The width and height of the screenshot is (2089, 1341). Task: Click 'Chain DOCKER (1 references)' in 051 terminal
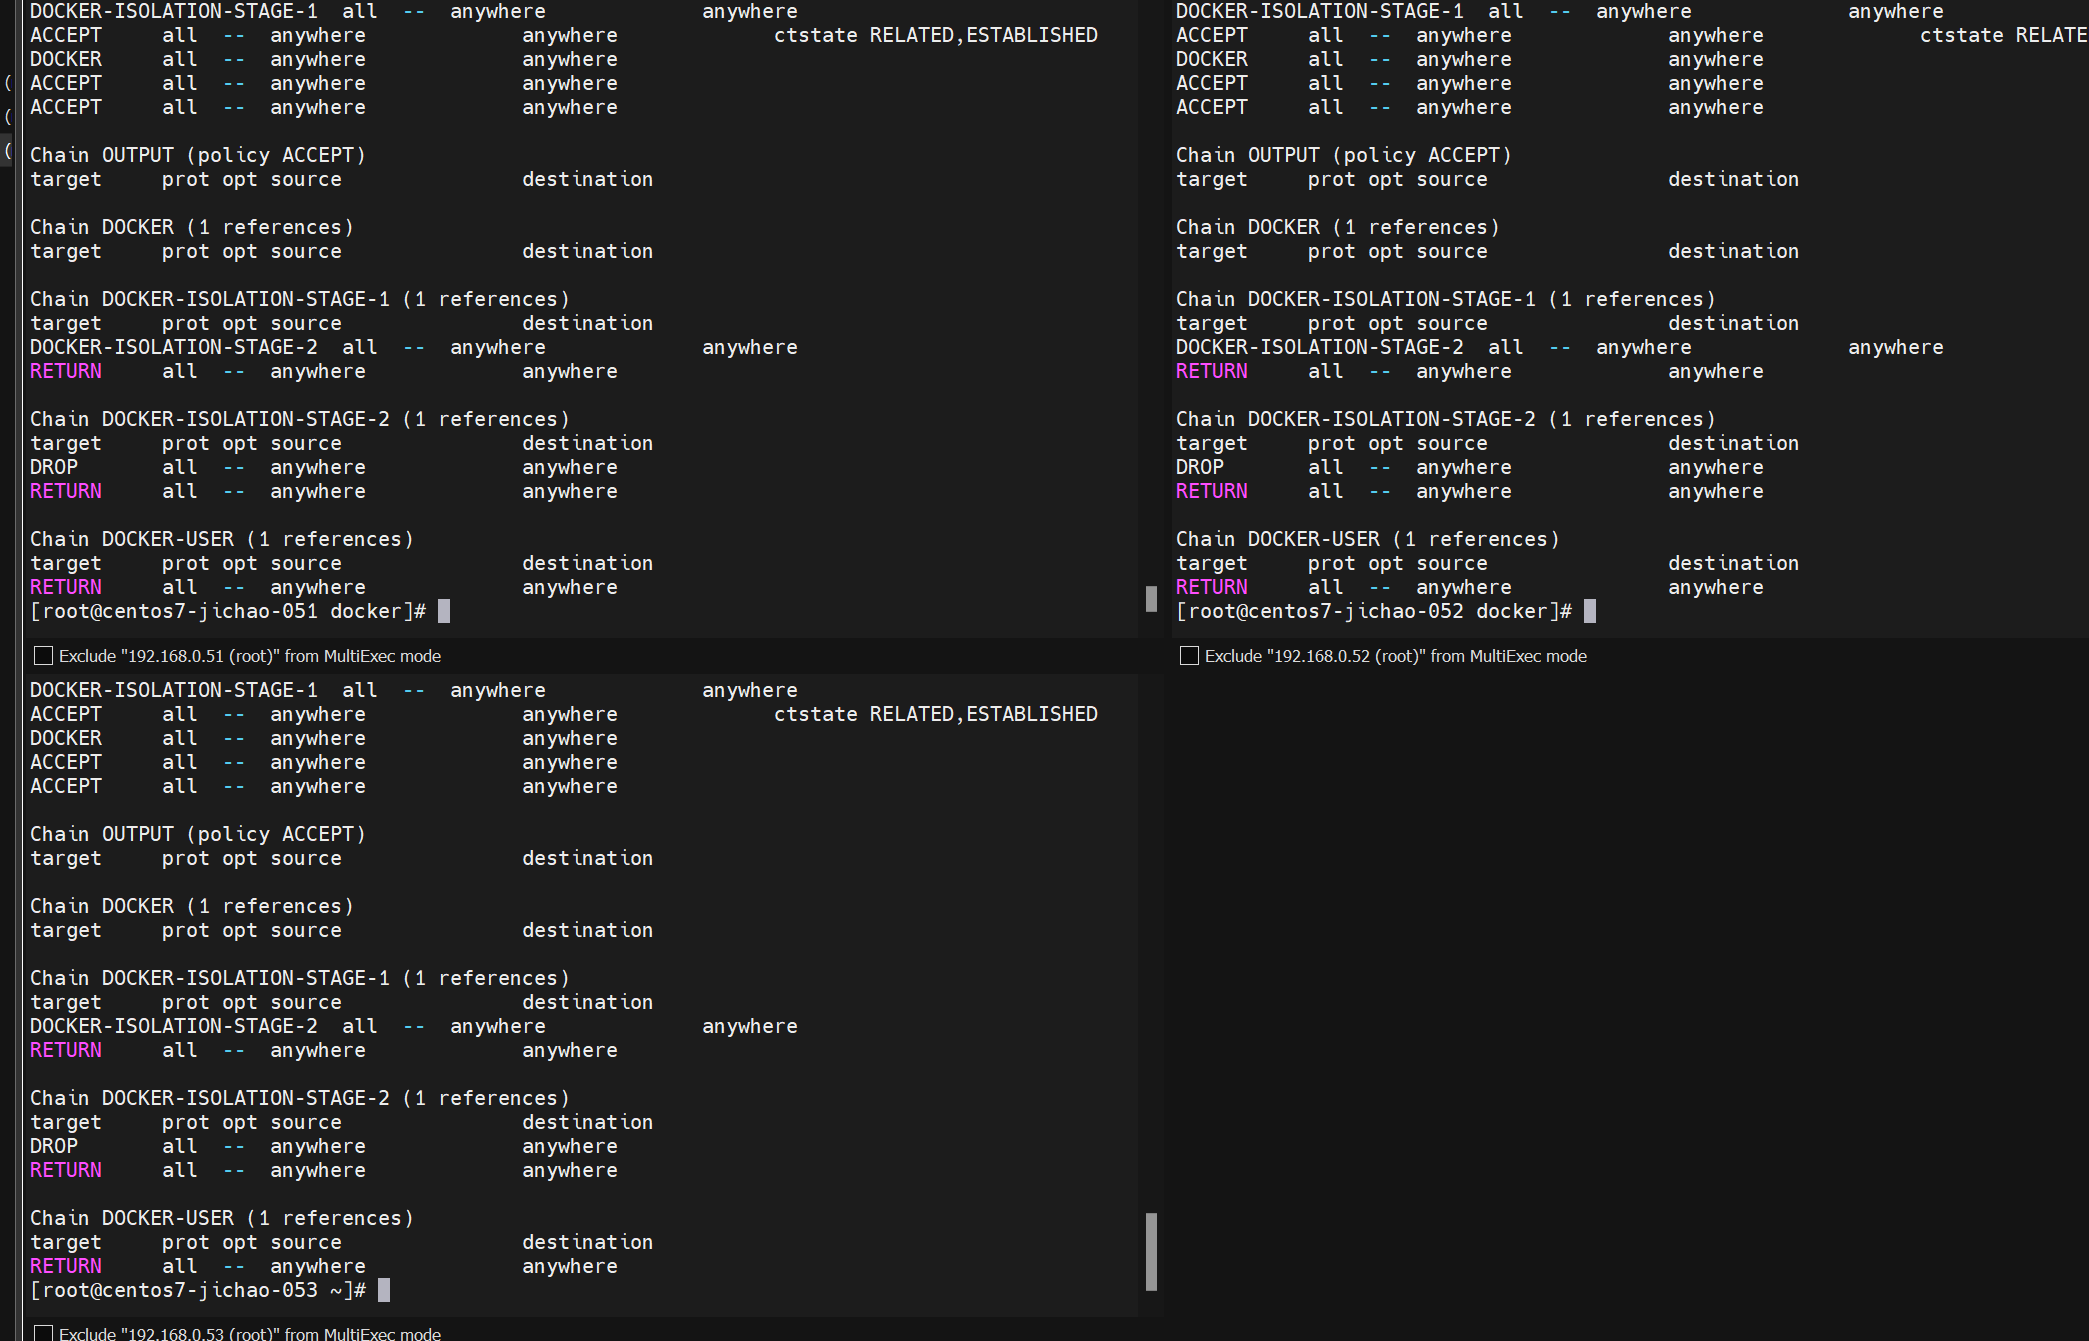click(x=192, y=227)
